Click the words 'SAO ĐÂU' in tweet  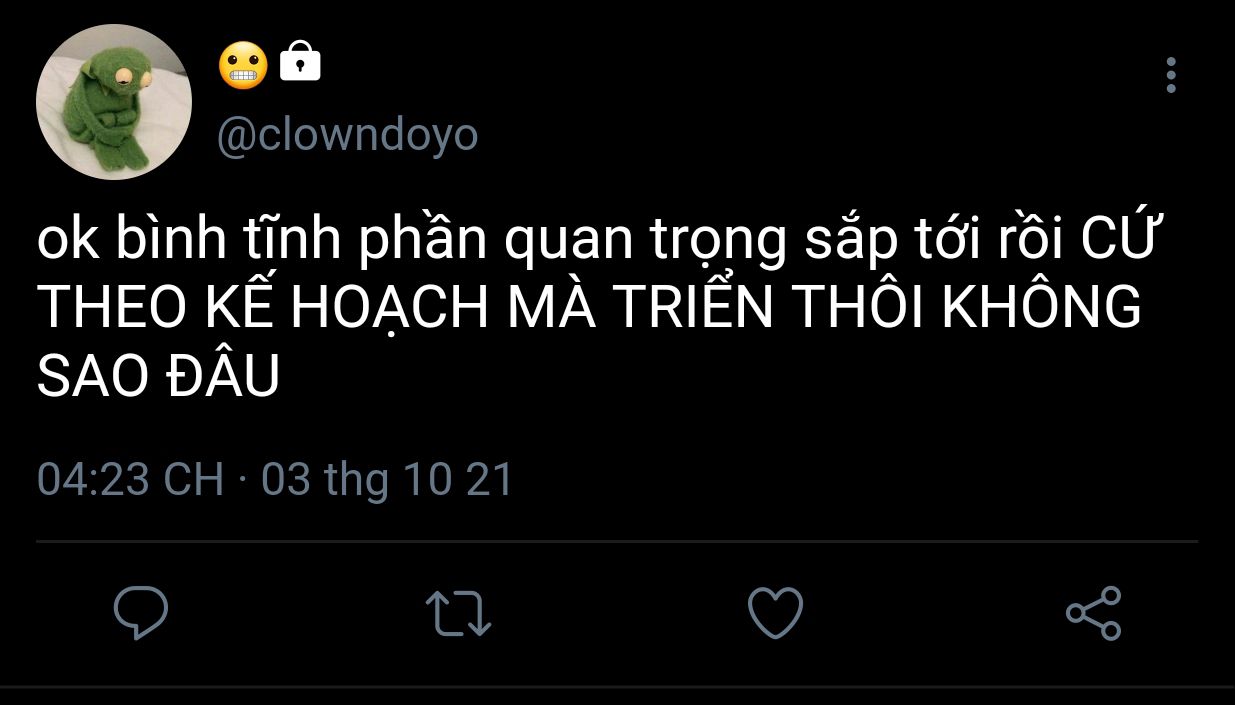coord(158,378)
